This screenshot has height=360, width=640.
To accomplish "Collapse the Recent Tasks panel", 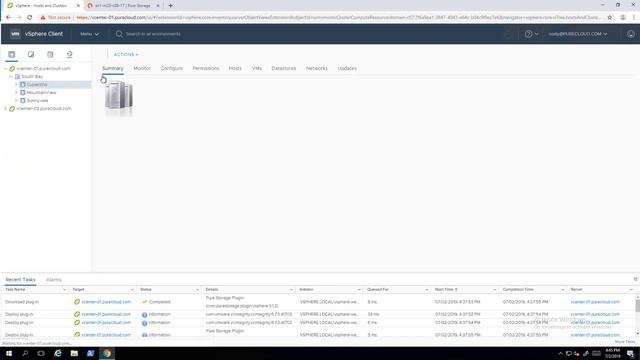I will coord(635,279).
